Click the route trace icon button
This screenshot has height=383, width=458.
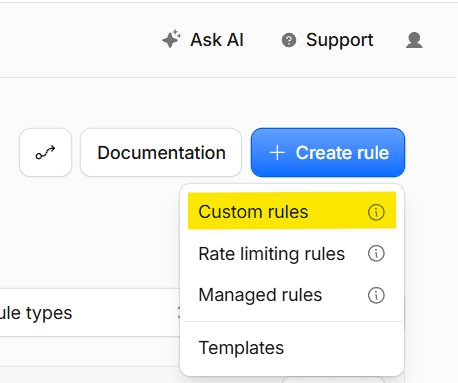click(46, 153)
